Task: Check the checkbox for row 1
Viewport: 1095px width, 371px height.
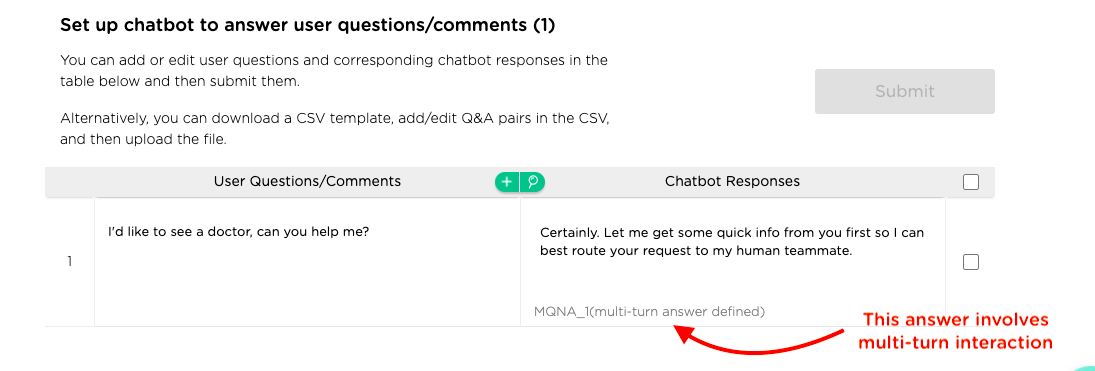Action: coord(971,262)
